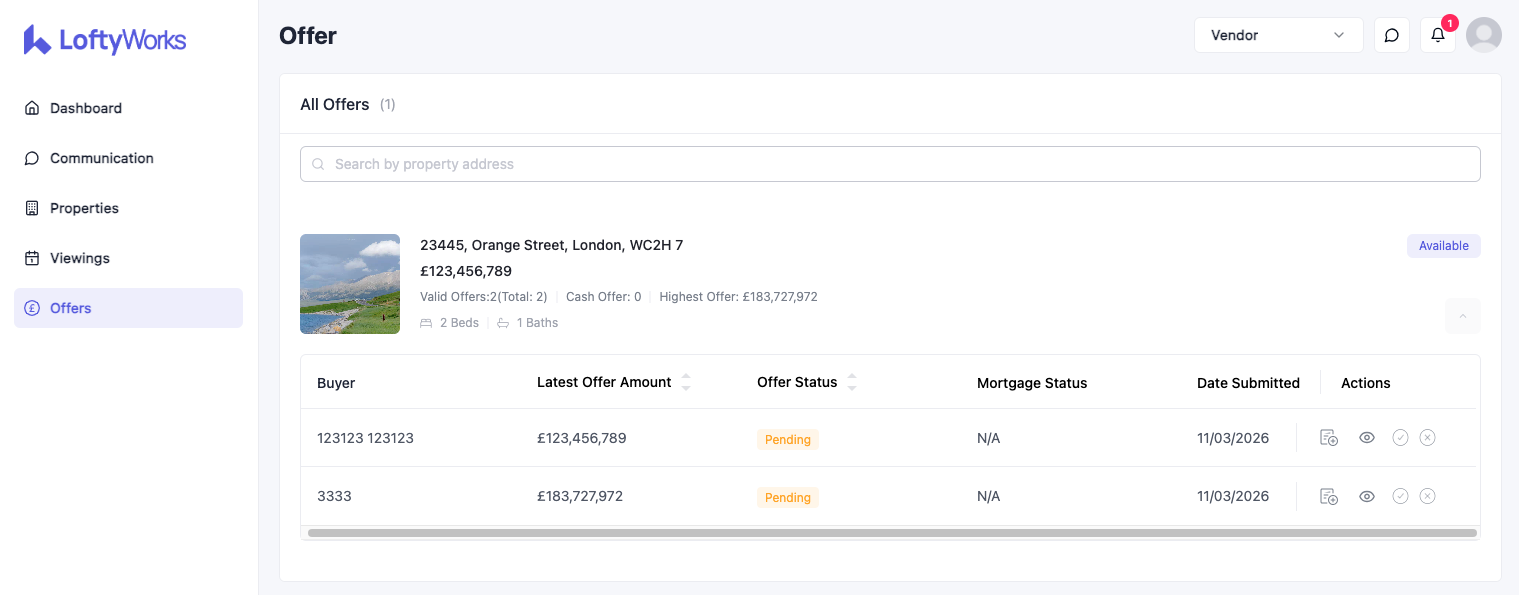Reject the offer from buyer 3333
The image size is (1519, 595).
click(x=1428, y=497)
